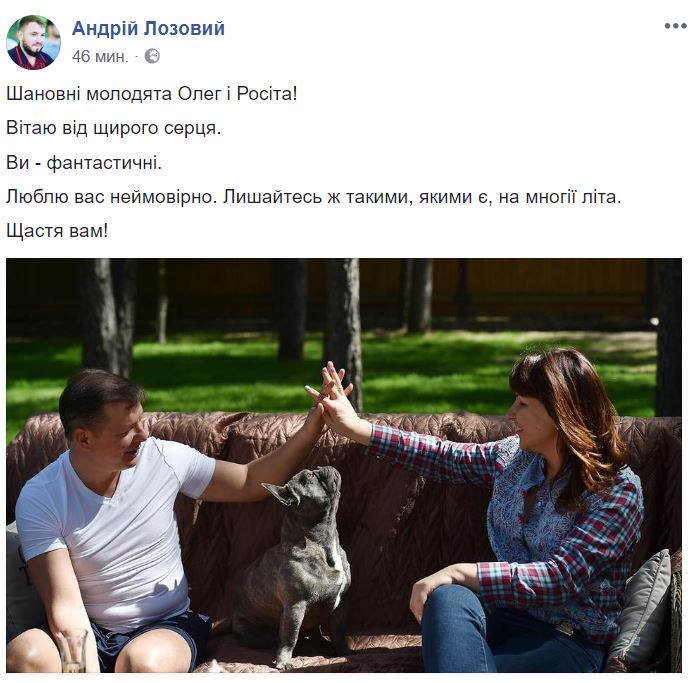
Task: Click the text "Вітаю від щирого серця."
Action: (x=113, y=128)
